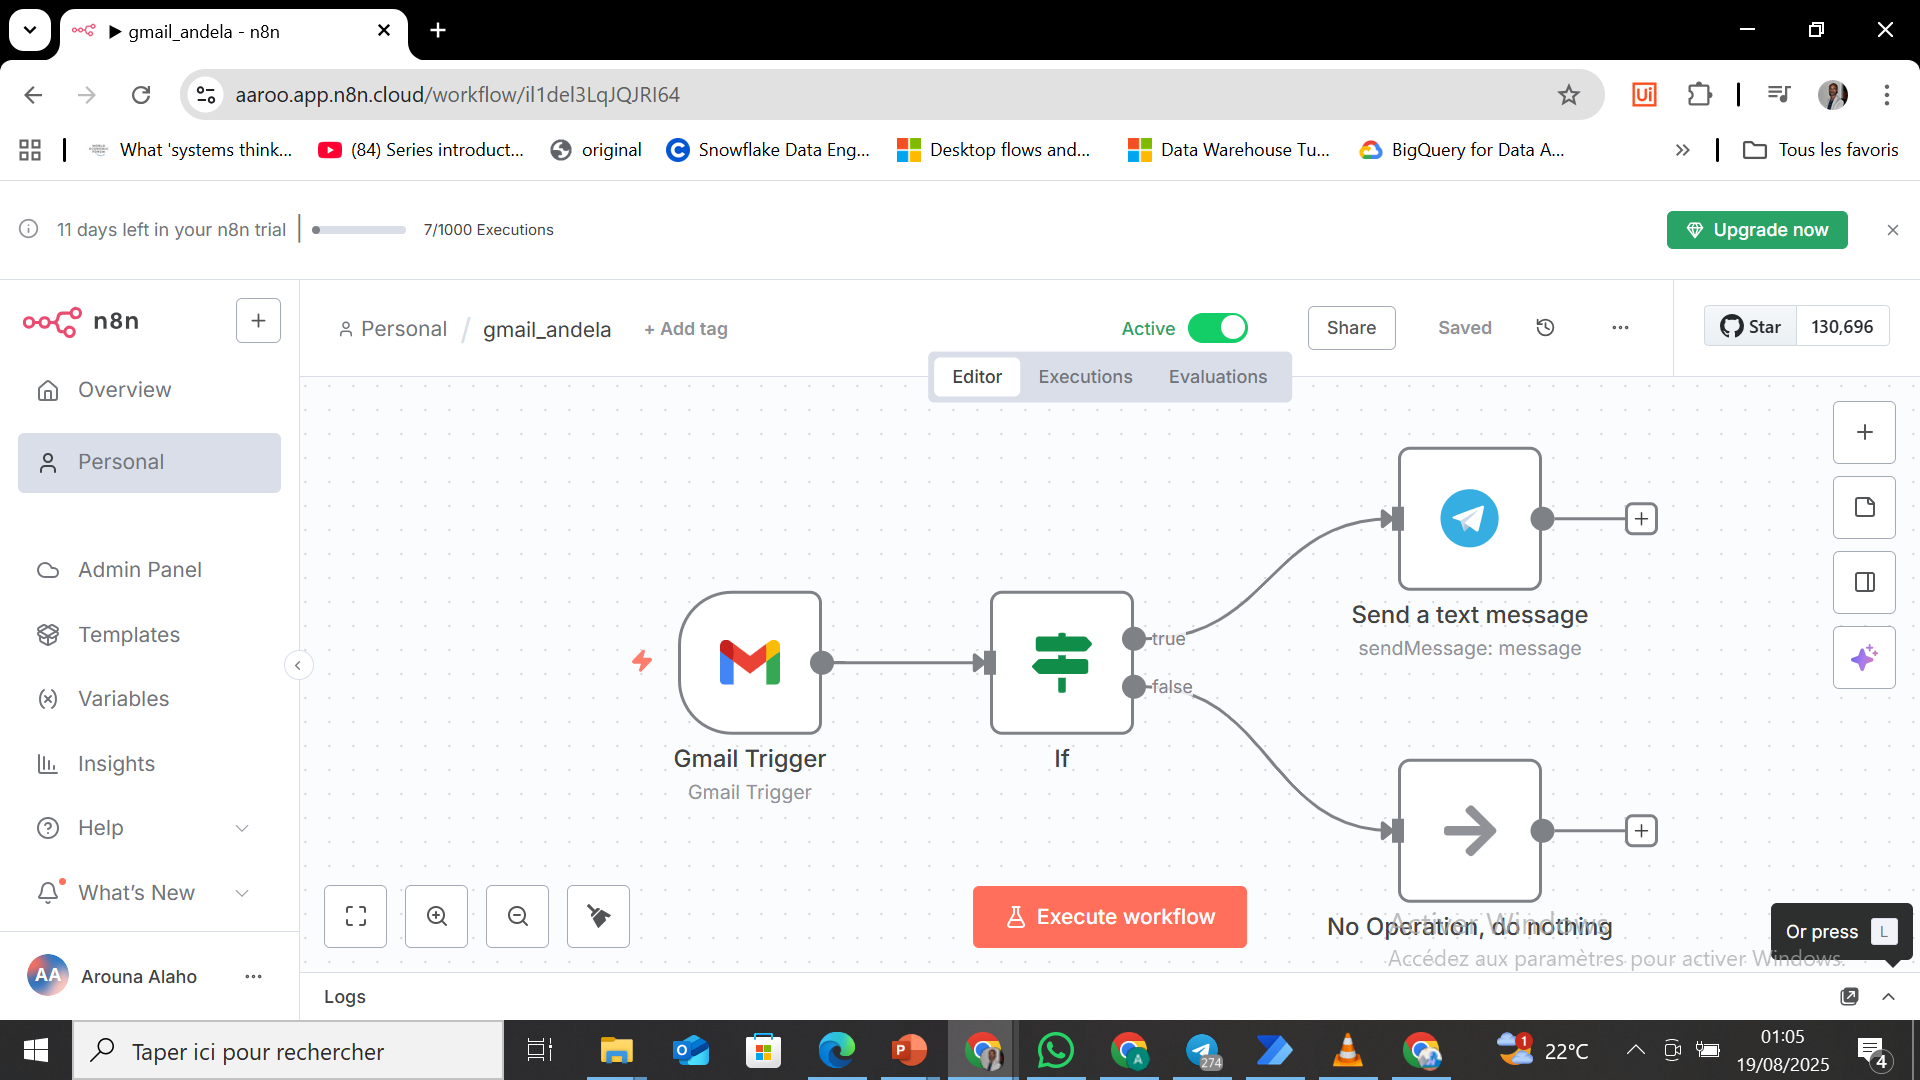The width and height of the screenshot is (1920, 1080).
Task: Open the Chrome tab search dropdown
Action: (30, 30)
